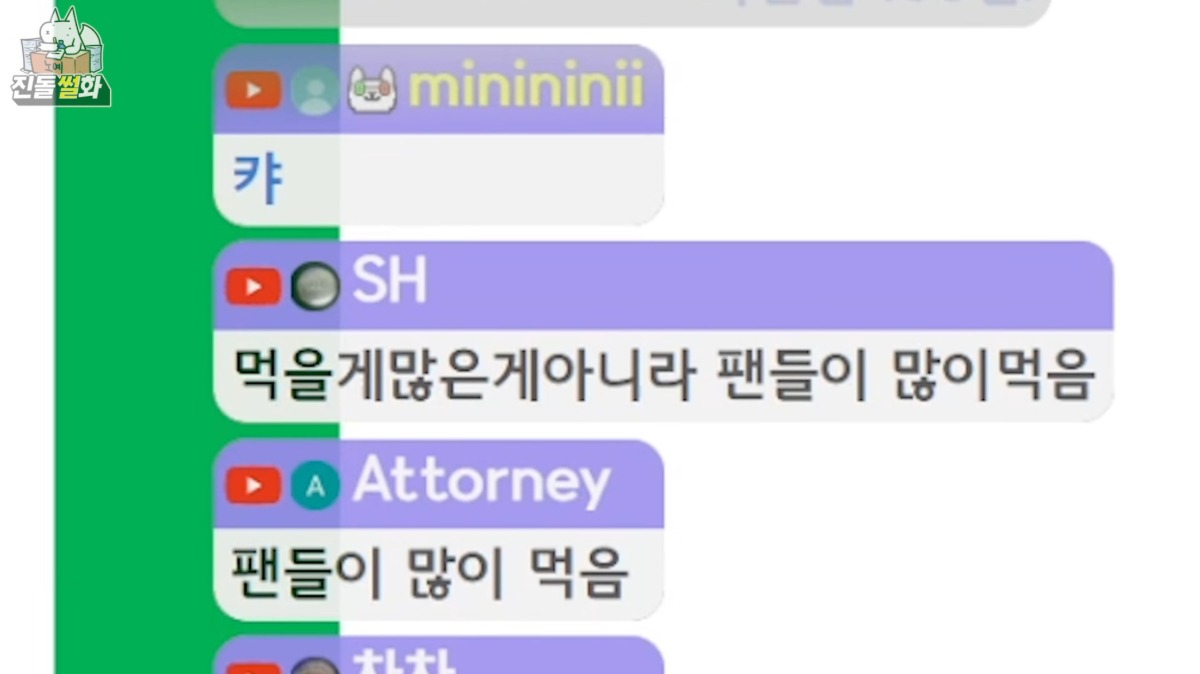The height and width of the screenshot is (674, 1200).
Task: Click Attorney's message 팬들이 많이 먹음
Action: [x=430, y=574]
